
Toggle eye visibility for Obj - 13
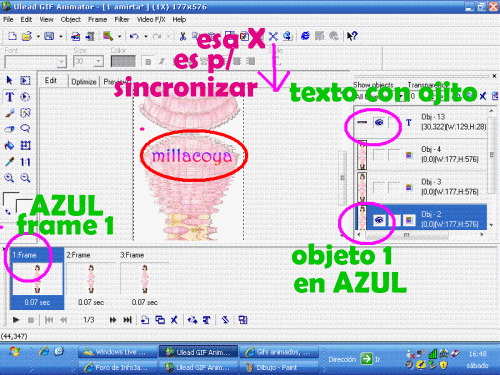point(379,123)
